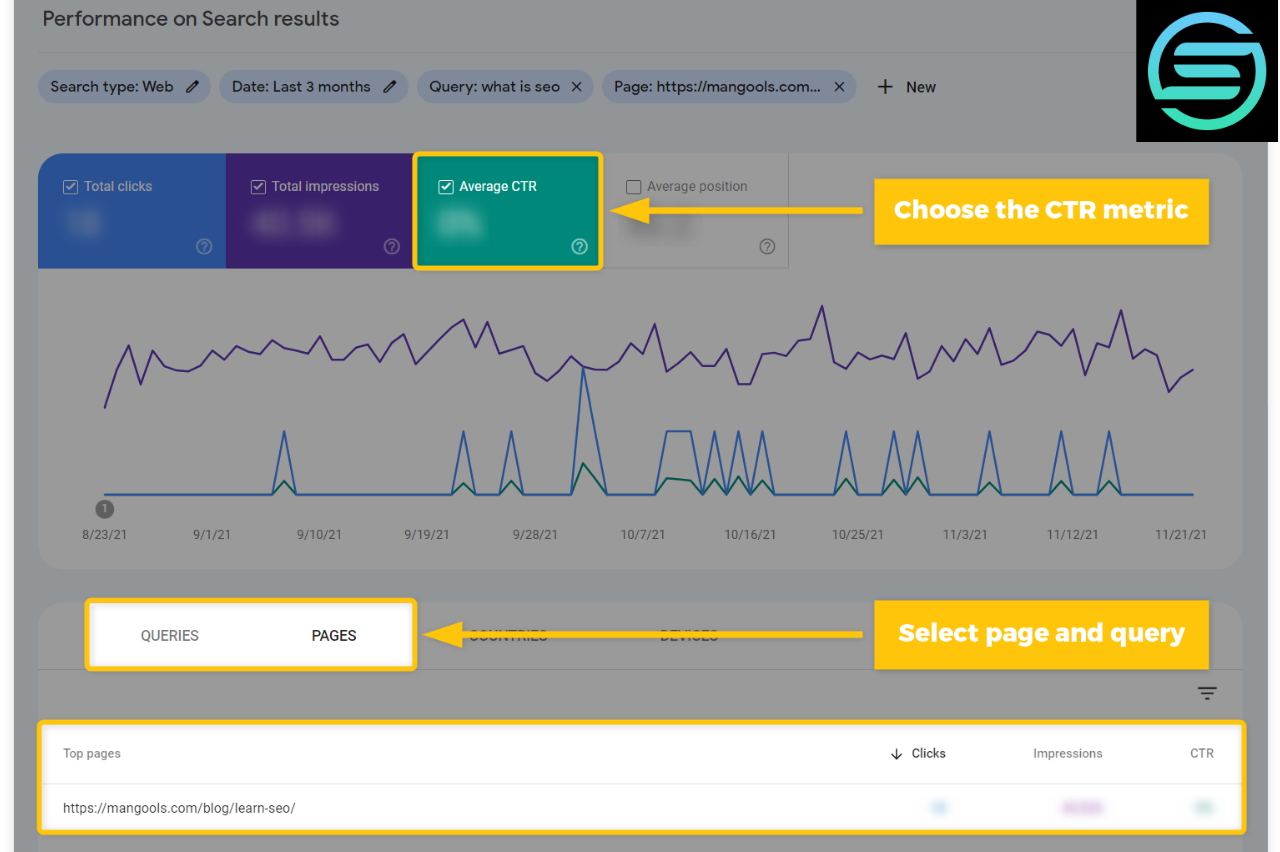The height and width of the screenshot is (852, 1280).
Task: Open help icon on Total clicks card
Action: (x=204, y=246)
